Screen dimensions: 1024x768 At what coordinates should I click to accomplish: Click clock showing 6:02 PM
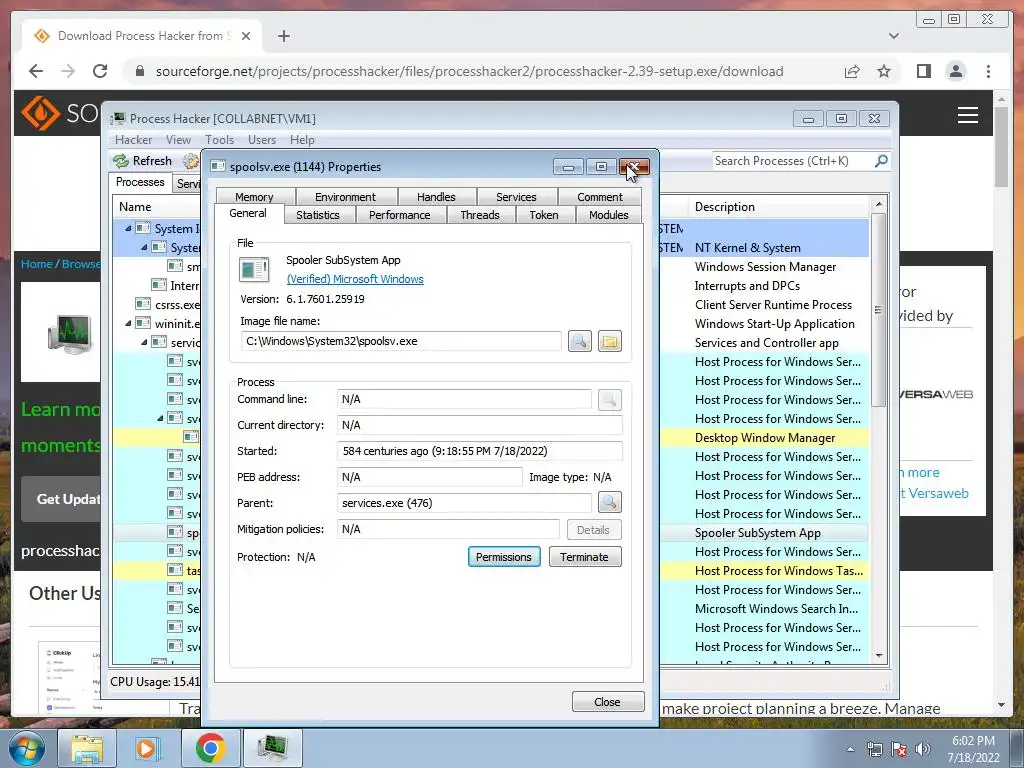973,741
